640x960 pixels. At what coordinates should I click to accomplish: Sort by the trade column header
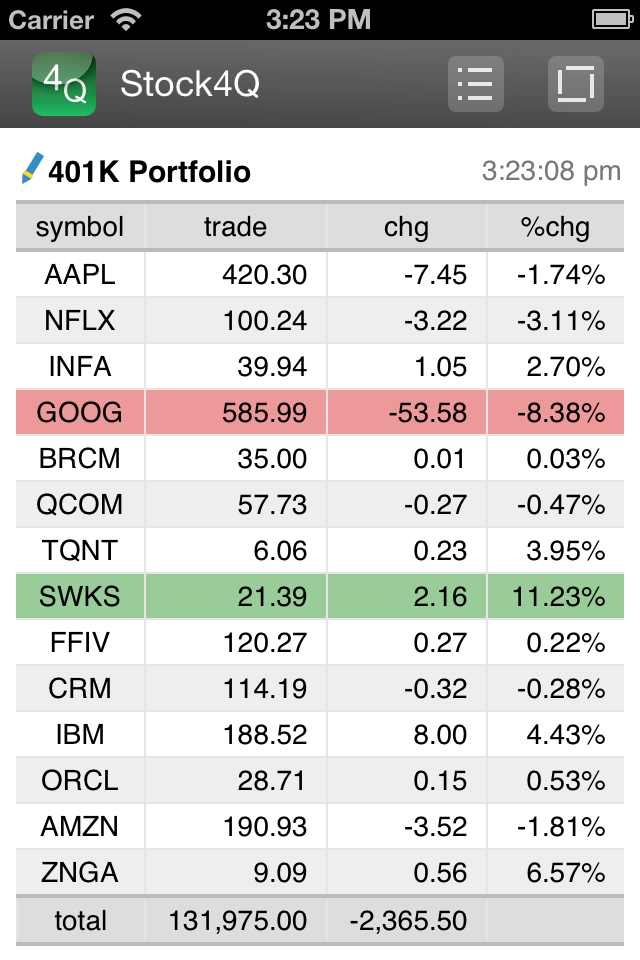[236, 227]
